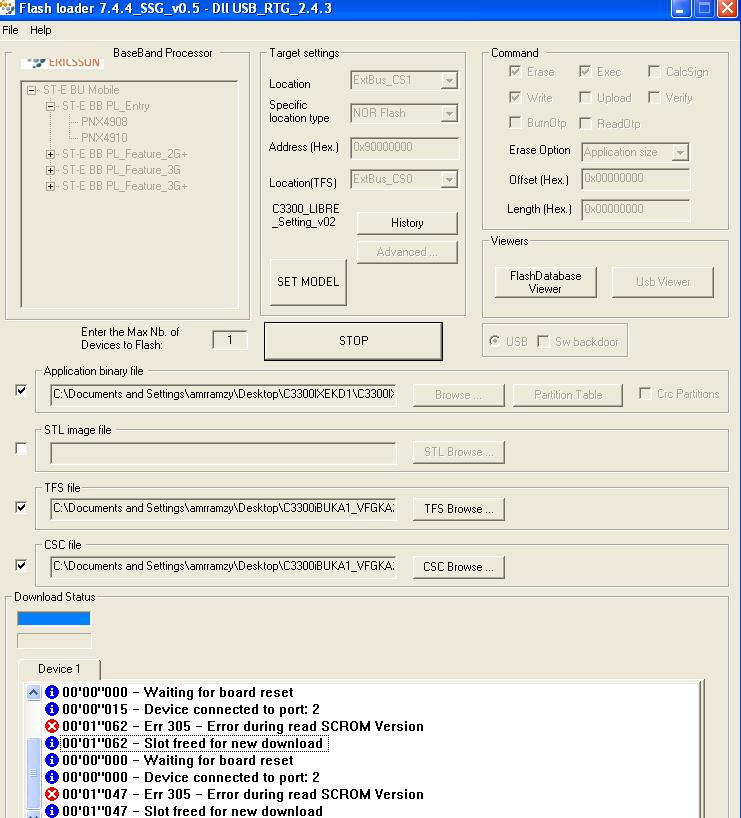741x818 pixels.
Task: Click the empty STL image file path field
Action: tap(223, 453)
